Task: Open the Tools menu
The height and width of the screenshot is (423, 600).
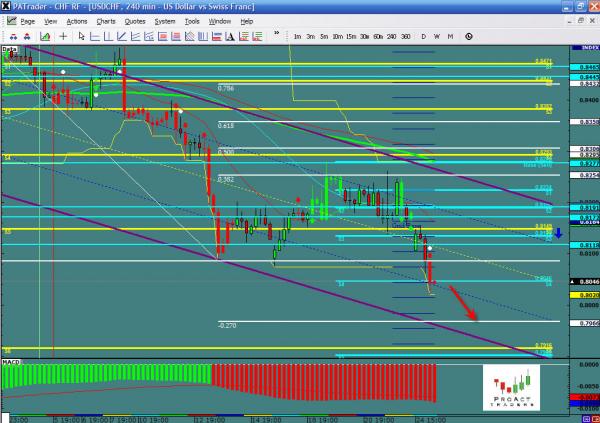Action: tap(190, 20)
